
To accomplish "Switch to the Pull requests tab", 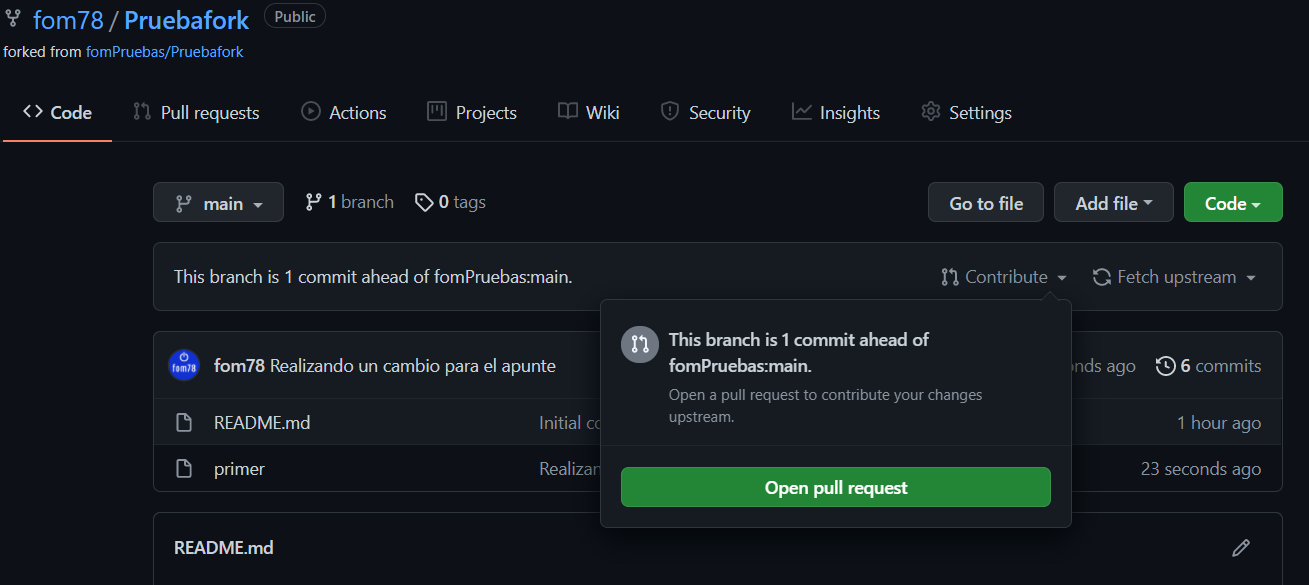I will pyautogui.click(x=196, y=112).
